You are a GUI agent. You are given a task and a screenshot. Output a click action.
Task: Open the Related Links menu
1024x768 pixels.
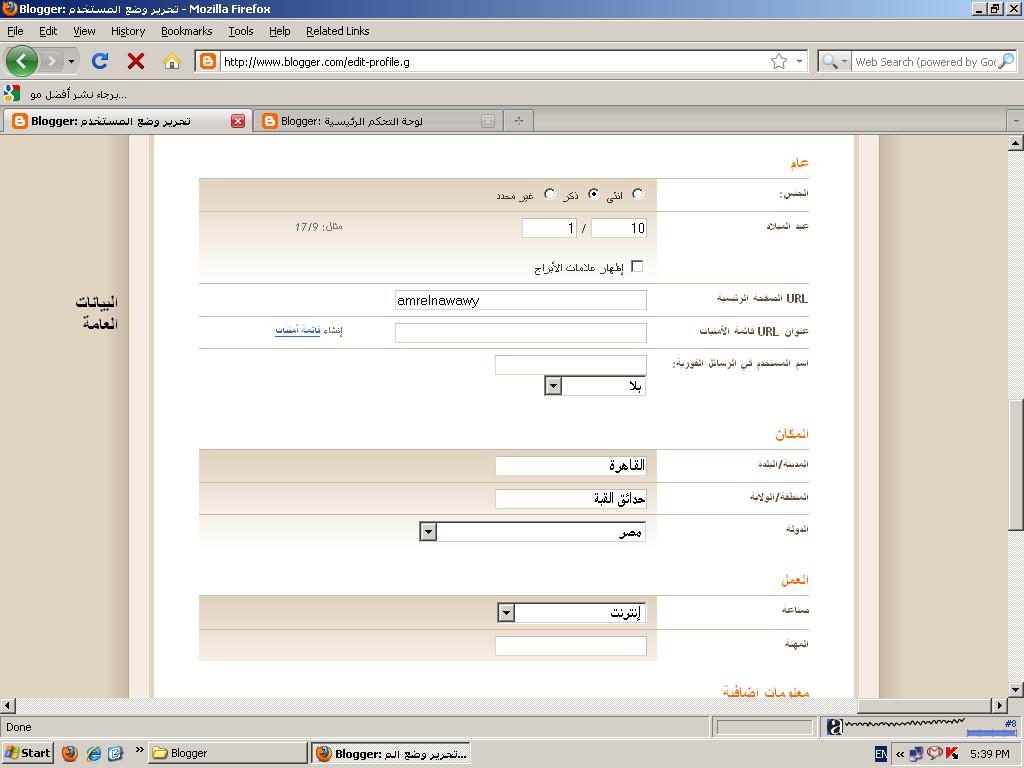coord(338,31)
